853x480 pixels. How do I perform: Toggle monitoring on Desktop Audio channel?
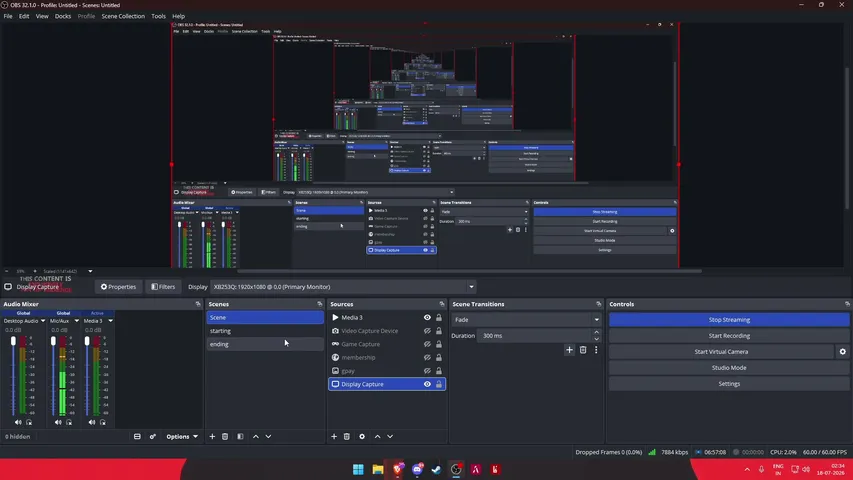coord(29,422)
